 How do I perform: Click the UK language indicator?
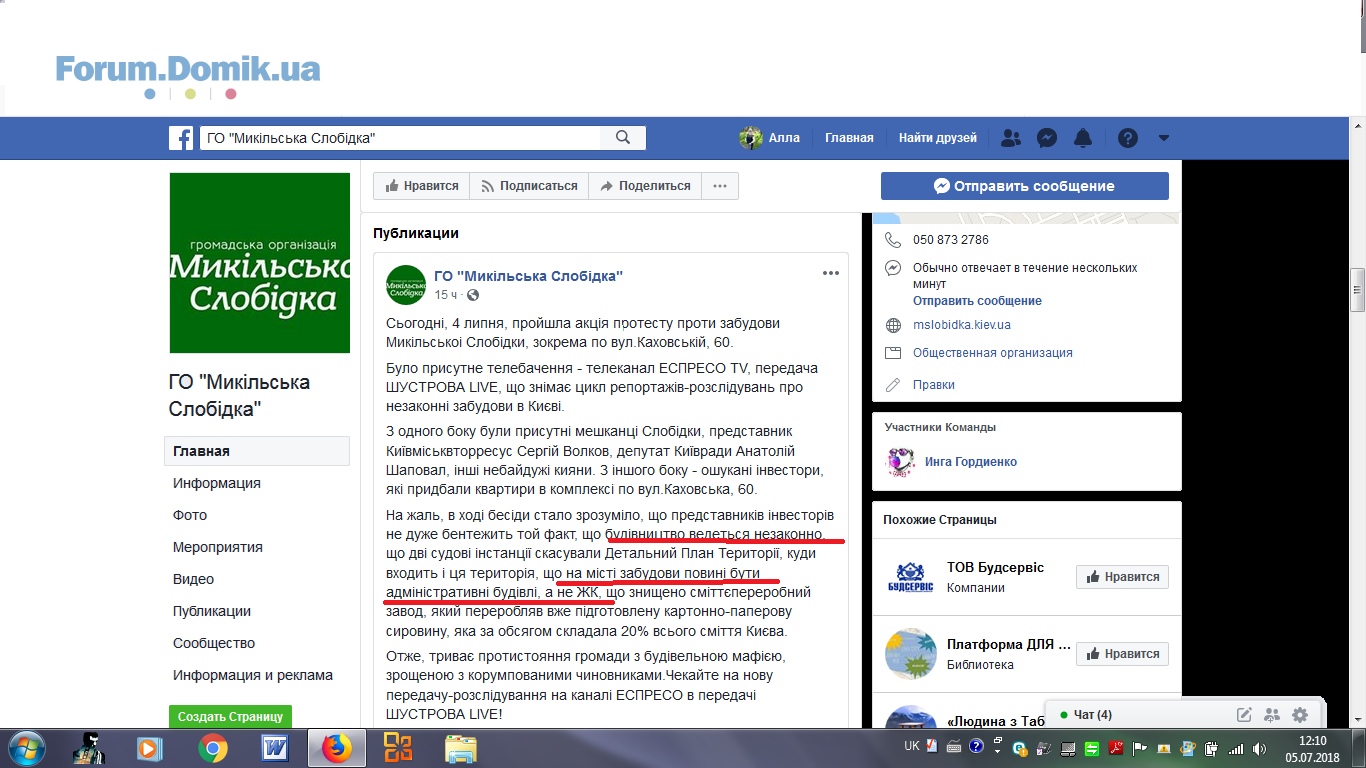(911, 746)
